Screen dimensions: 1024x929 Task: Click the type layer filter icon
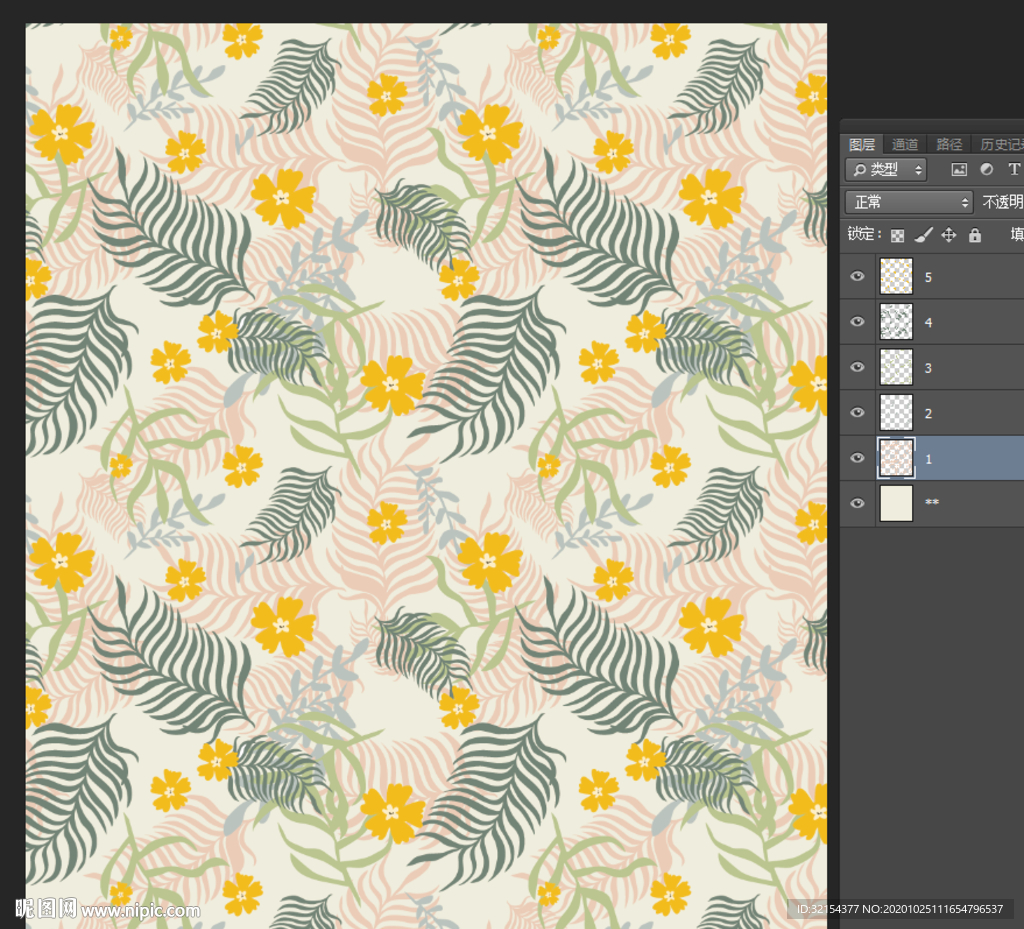pyautogui.click(x=1013, y=170)
